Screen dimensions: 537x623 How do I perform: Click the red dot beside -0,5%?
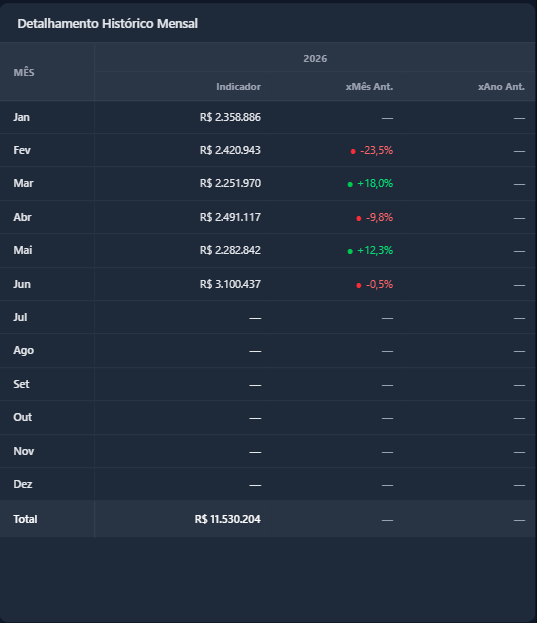pyautogui.click(x=359, y=286)
